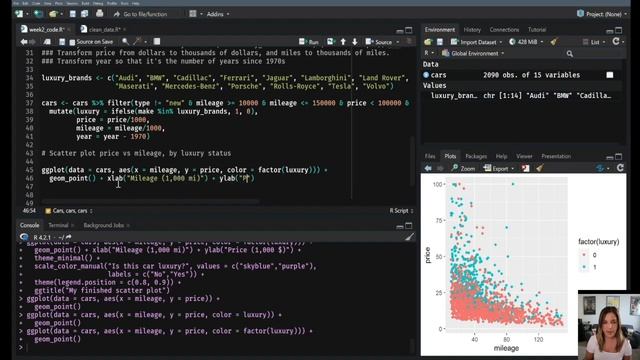This screenshot has width=640, height=360.
Task: Switch to the Background Jobs tab
Action: pos(104,225)
